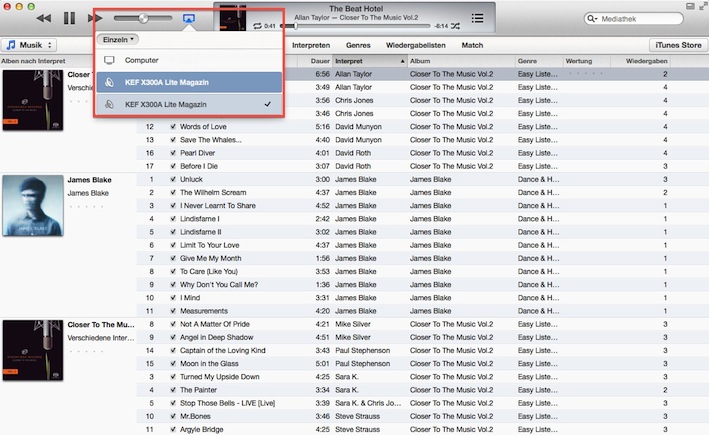Click the song title The Beat Hotel
This screenshot has width=709, height=435.
tap(356, 9)
